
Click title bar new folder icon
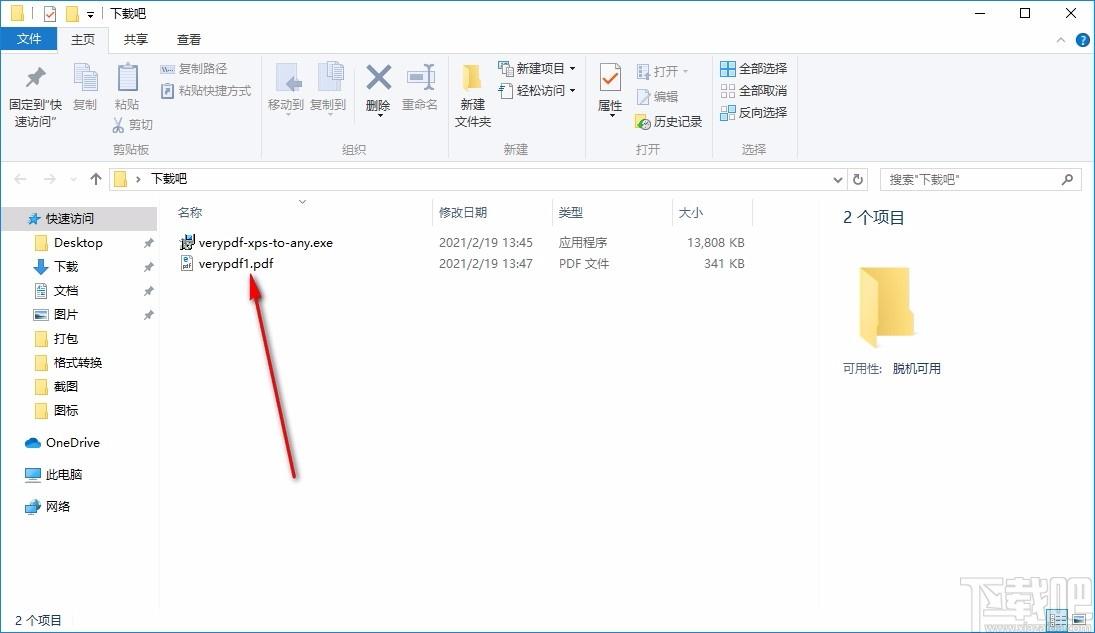coord(71,13)
